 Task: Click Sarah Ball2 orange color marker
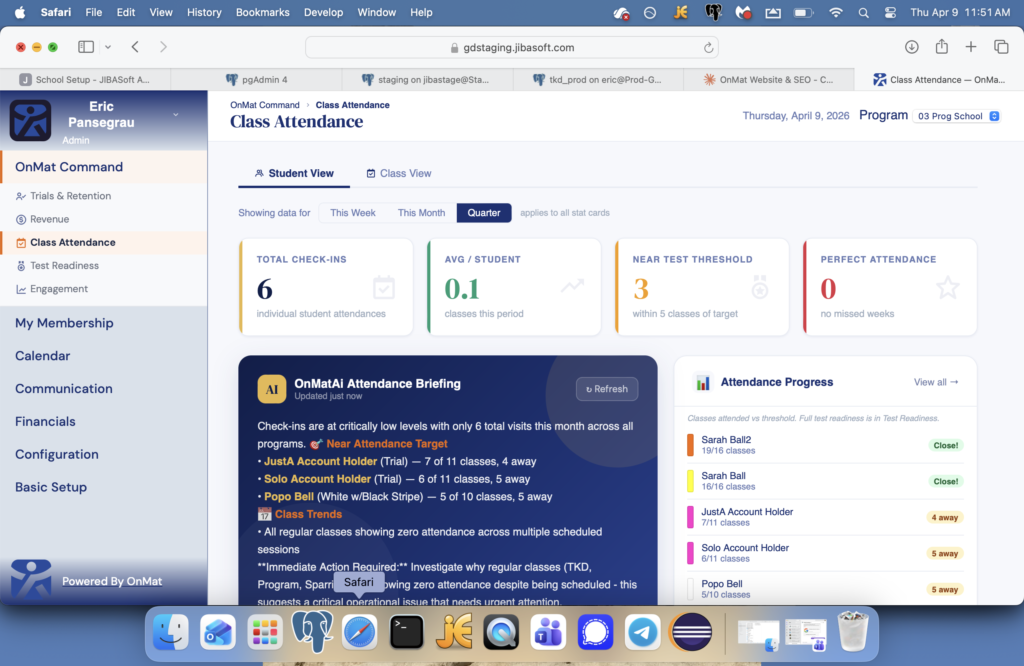pyautogui.click(x=691, y=445)
